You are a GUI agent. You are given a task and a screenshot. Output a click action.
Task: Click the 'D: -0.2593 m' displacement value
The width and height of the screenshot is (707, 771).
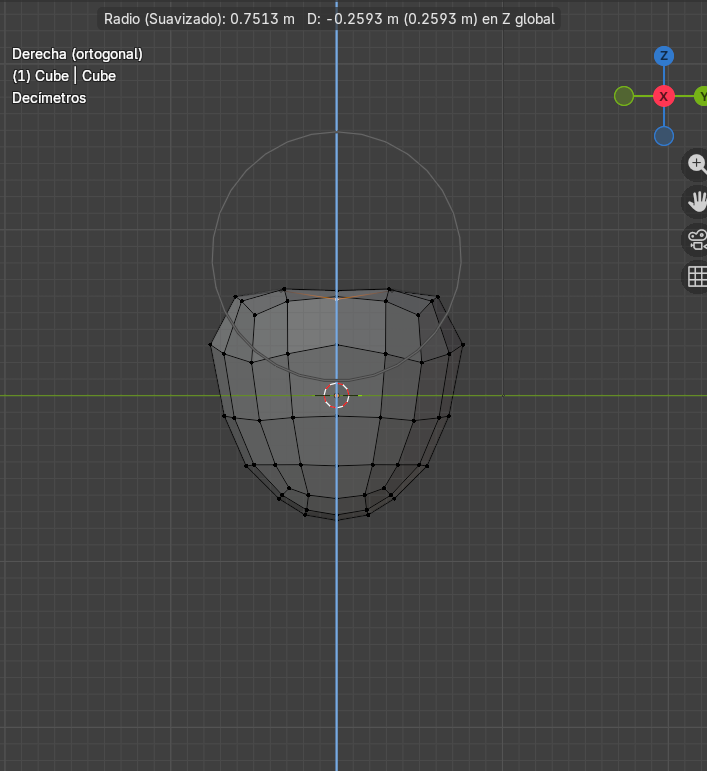[x=355, y=19]
